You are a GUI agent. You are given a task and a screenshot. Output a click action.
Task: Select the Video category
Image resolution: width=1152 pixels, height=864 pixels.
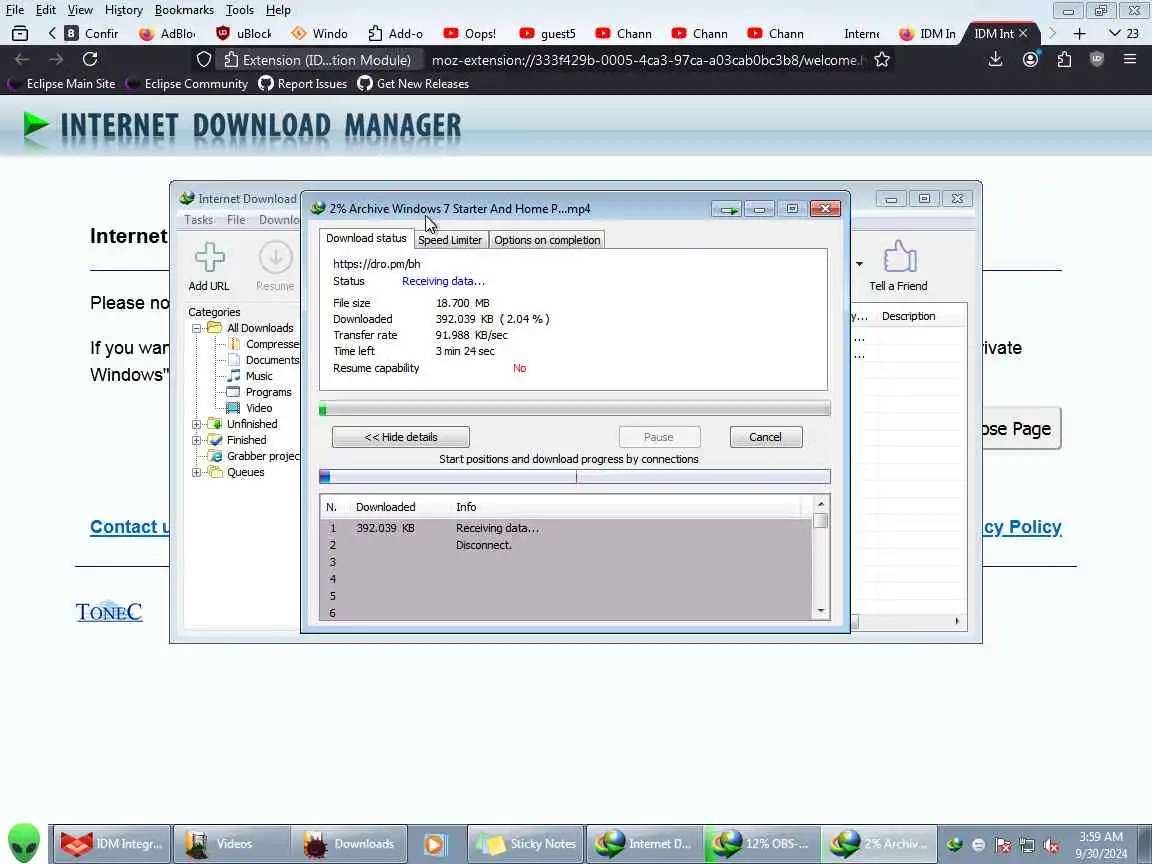(259, 408)
